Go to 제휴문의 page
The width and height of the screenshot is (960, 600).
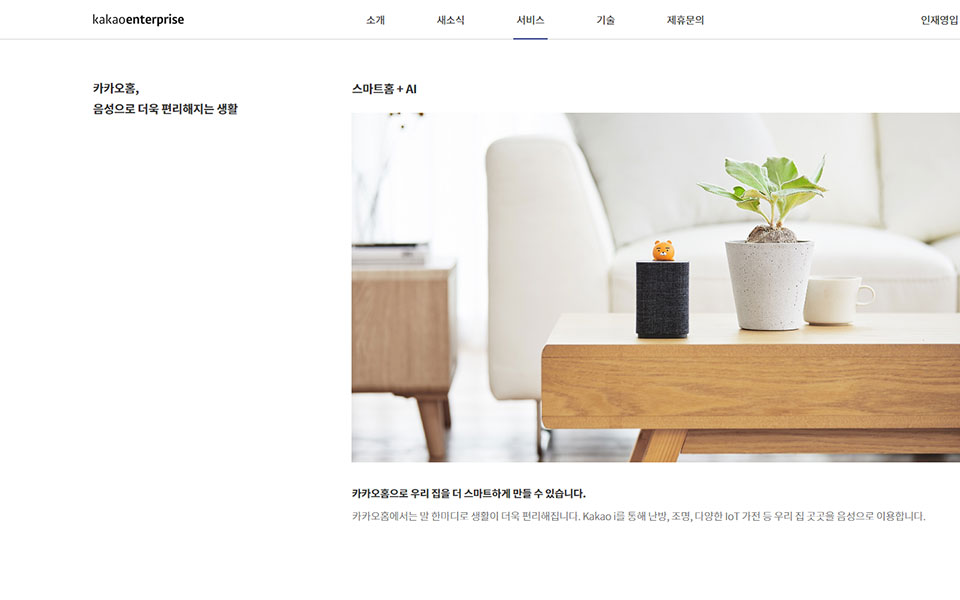(685, 20)
